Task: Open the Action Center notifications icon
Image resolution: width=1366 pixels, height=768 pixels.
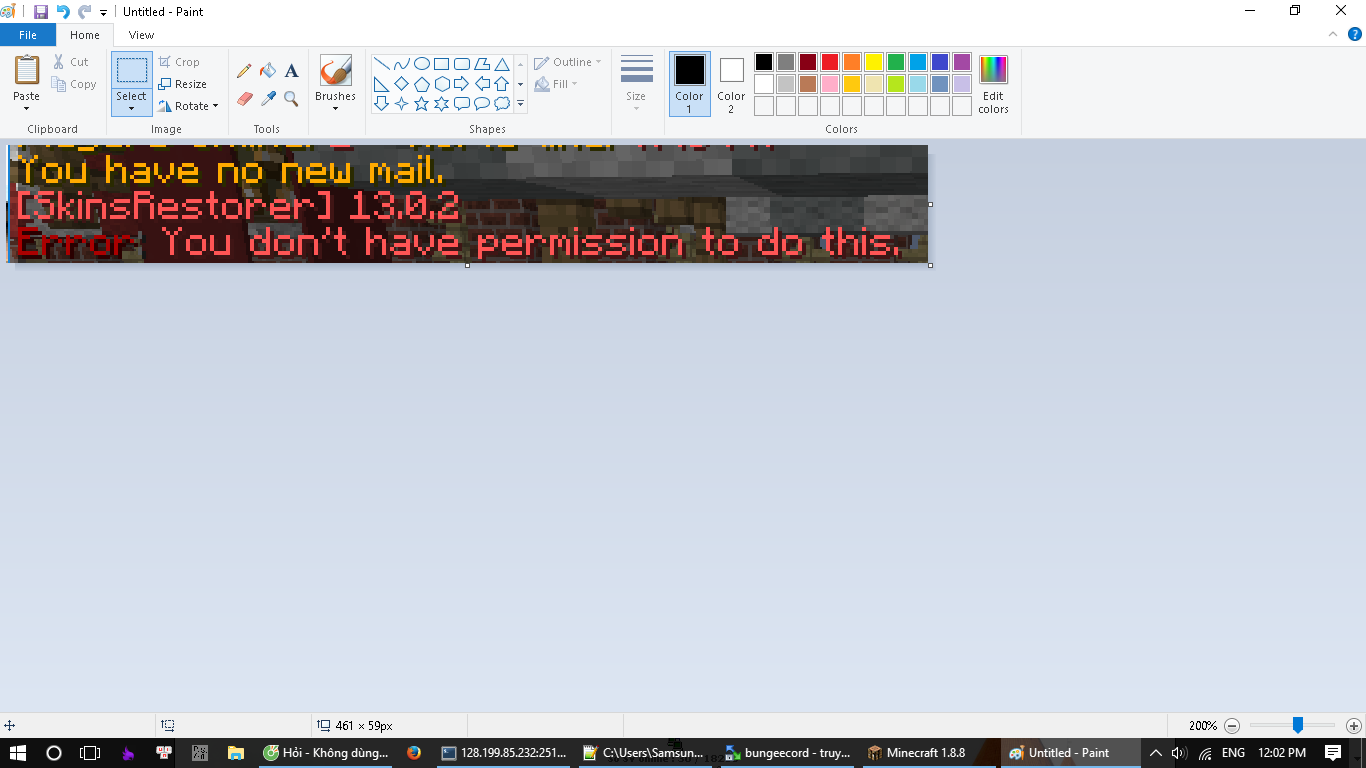Action: coord(1333,753)
